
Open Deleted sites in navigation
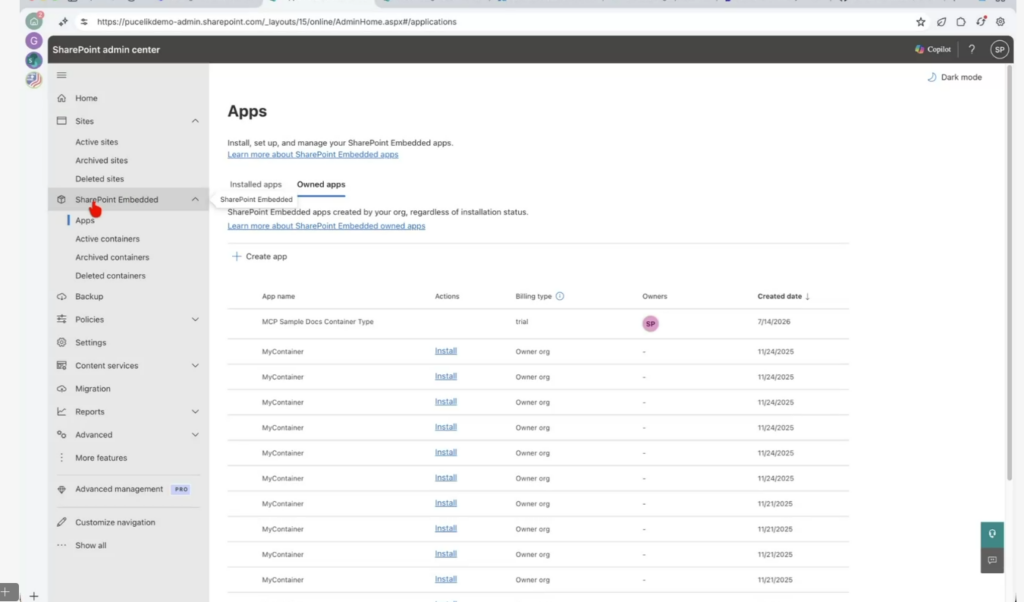(x=99, y=178)
